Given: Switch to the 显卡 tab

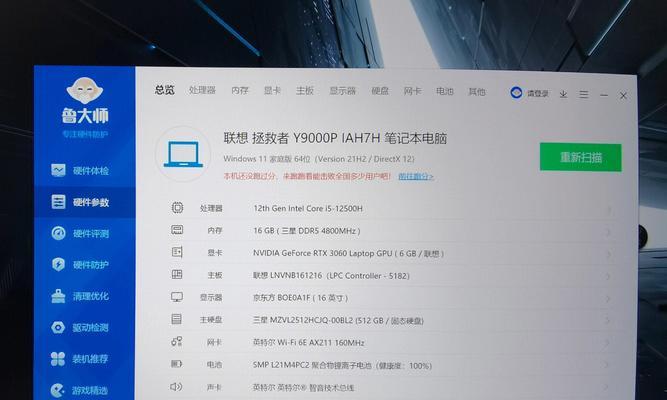Looking at the screenshot, I should pos(272,91).
